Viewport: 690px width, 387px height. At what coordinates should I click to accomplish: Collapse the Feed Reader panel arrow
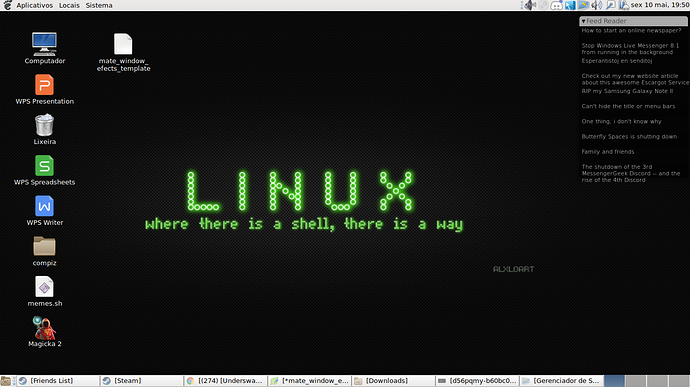(x=584, y=21)
